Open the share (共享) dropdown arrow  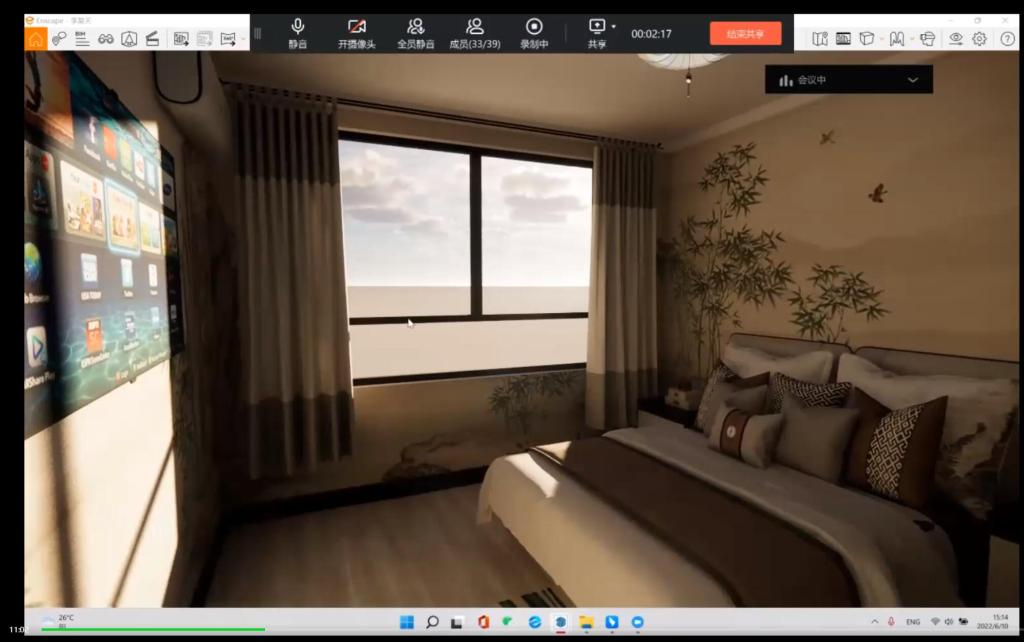coord(614,26)
